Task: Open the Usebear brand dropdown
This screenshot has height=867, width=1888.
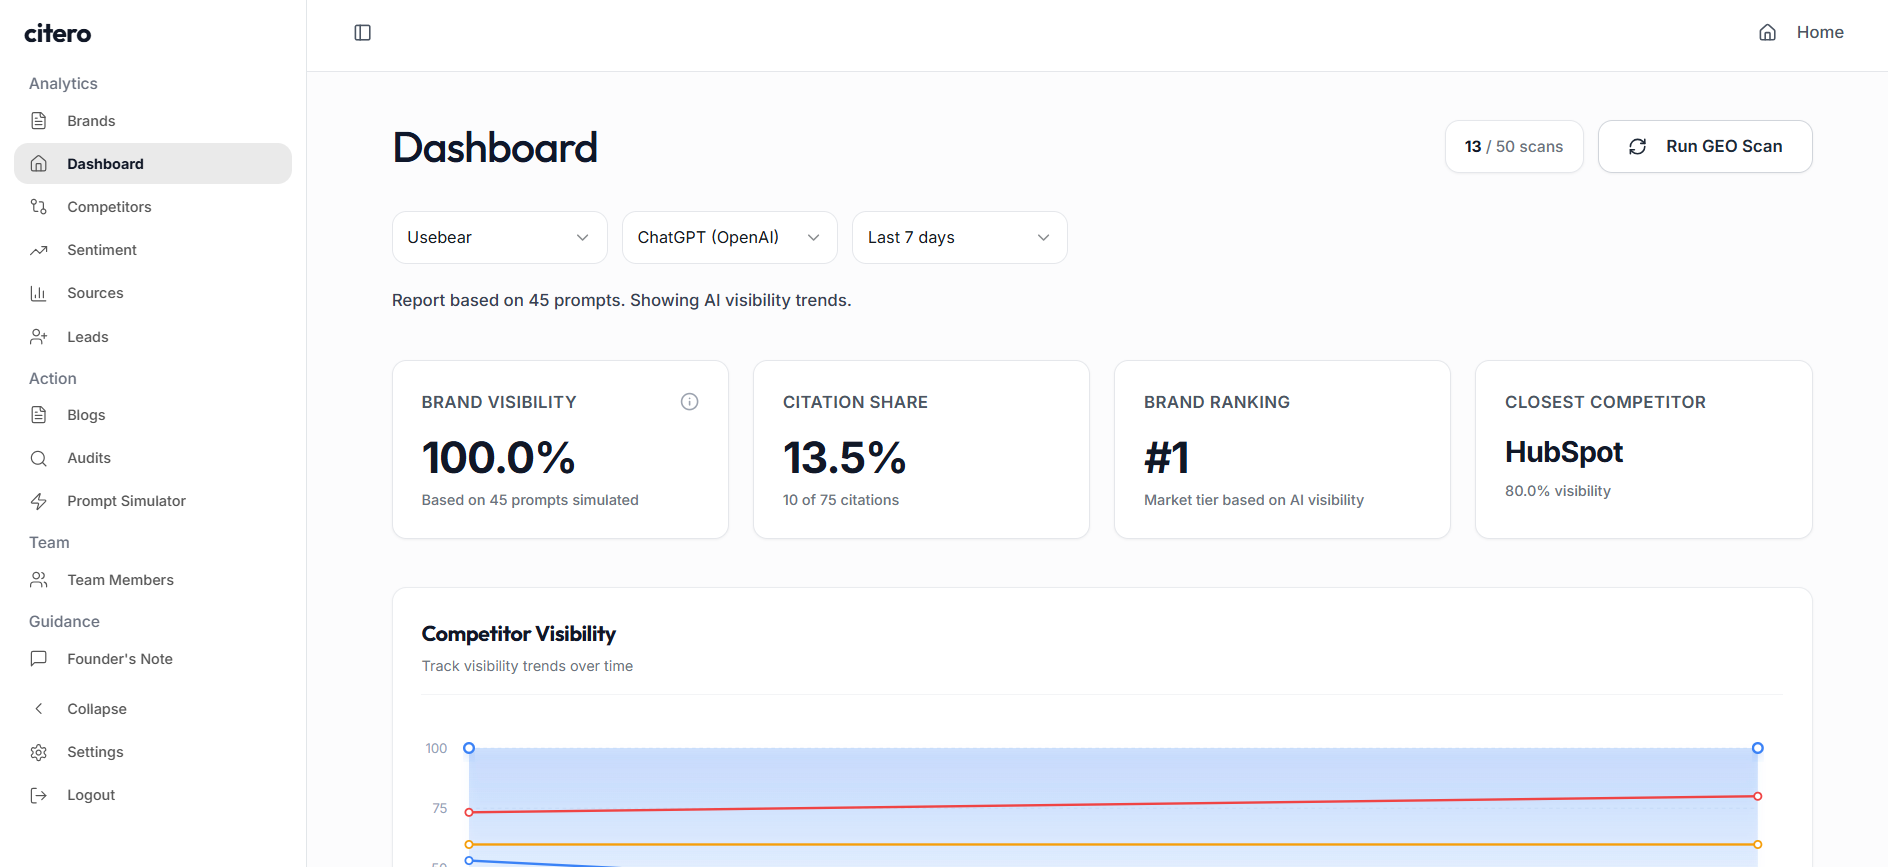Action: point(499,237)
